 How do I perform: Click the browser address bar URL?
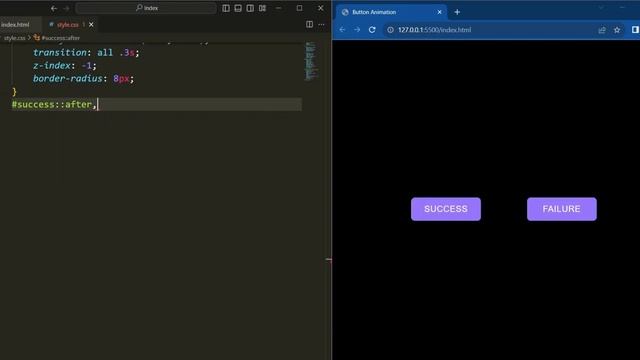tap(434, 30)
